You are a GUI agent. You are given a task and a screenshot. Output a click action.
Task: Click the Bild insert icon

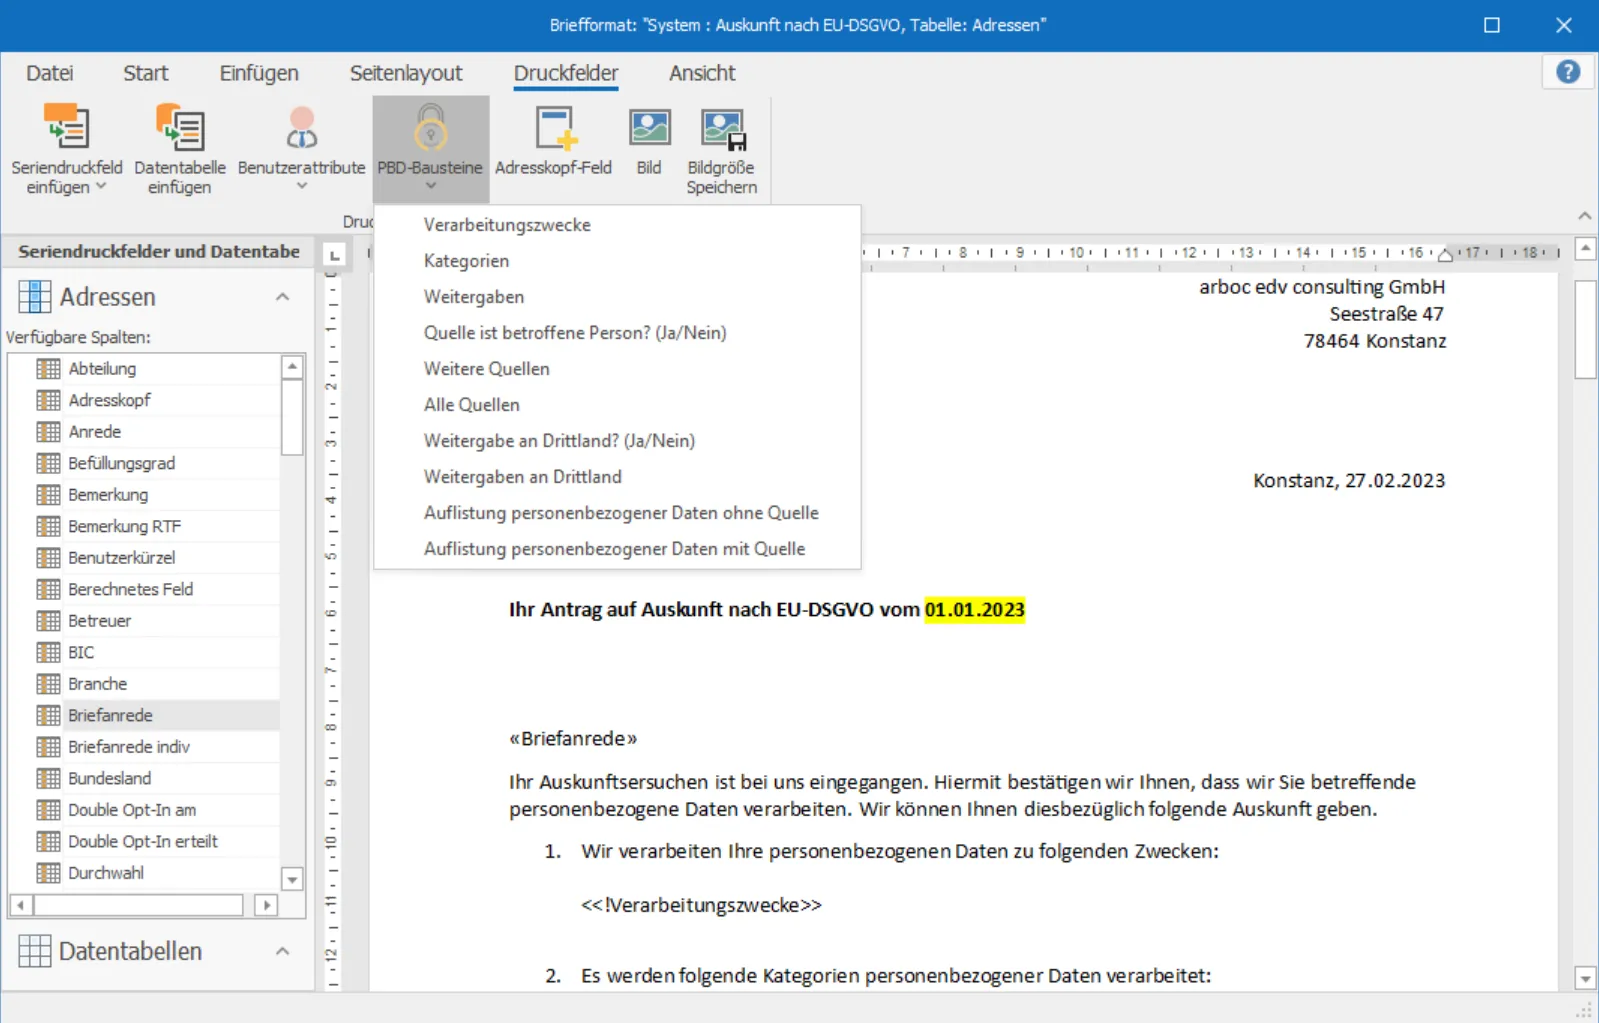tap(649, 127)
